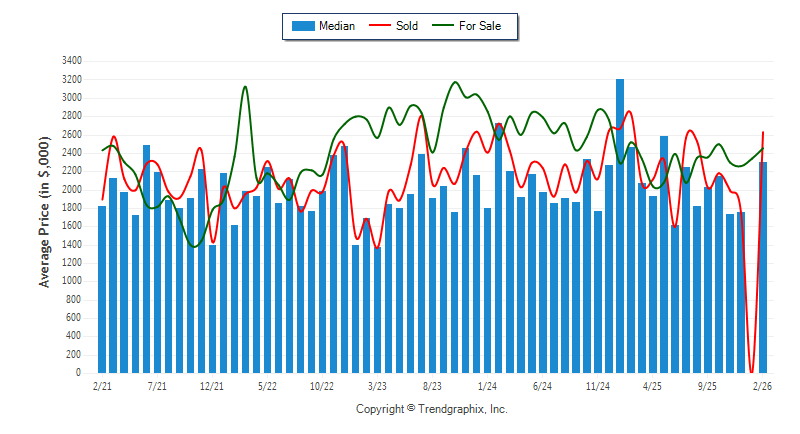Click the last Median bar at 2/26
This screenshot has height=434, width=800.
pyautogui.click(x=763, y=267)
